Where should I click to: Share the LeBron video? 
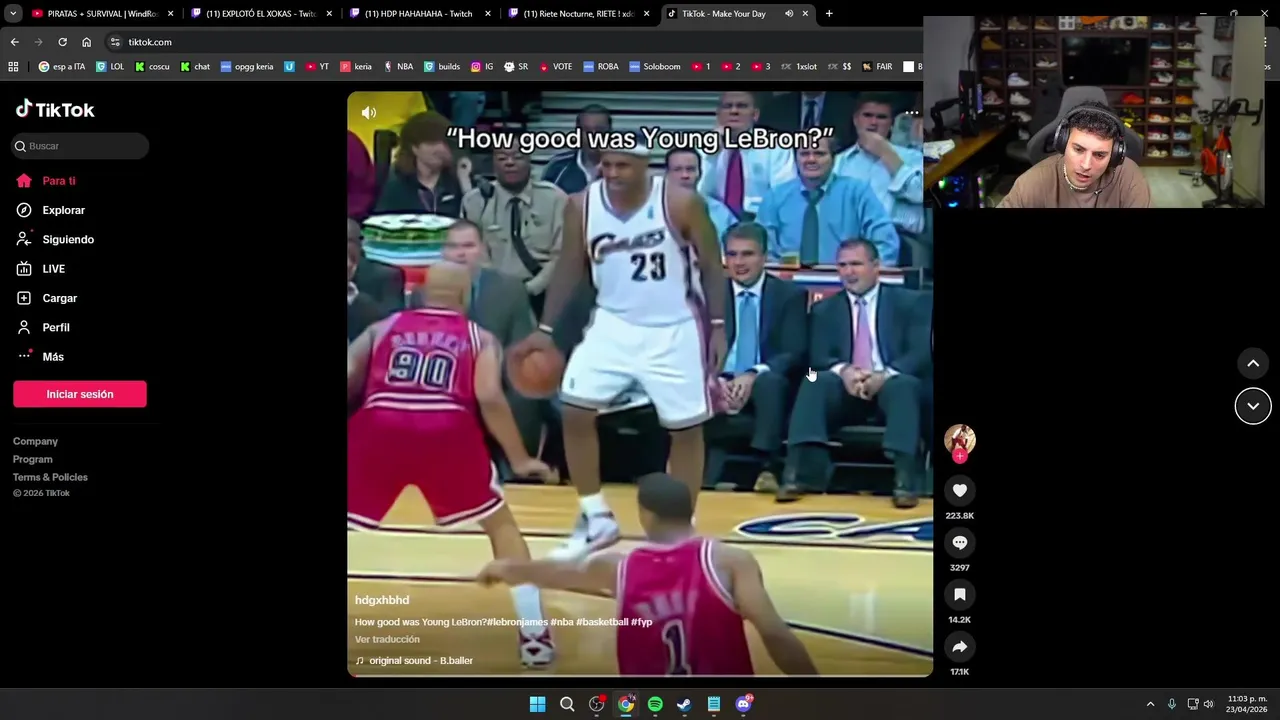pyautogui.click(x=960, y=646)
